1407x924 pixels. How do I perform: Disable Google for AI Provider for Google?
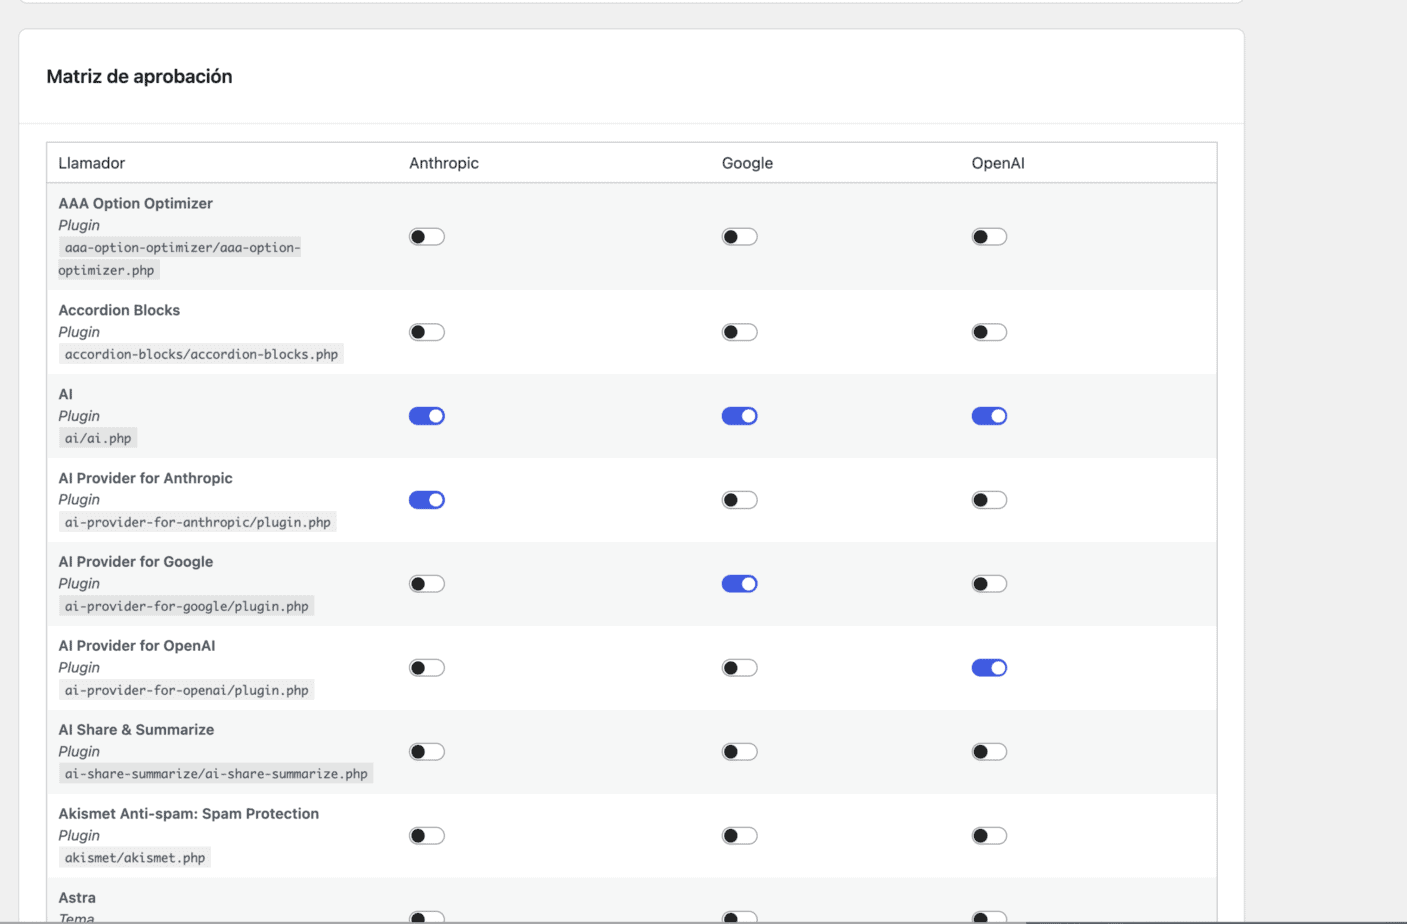[x=740, y=584]
